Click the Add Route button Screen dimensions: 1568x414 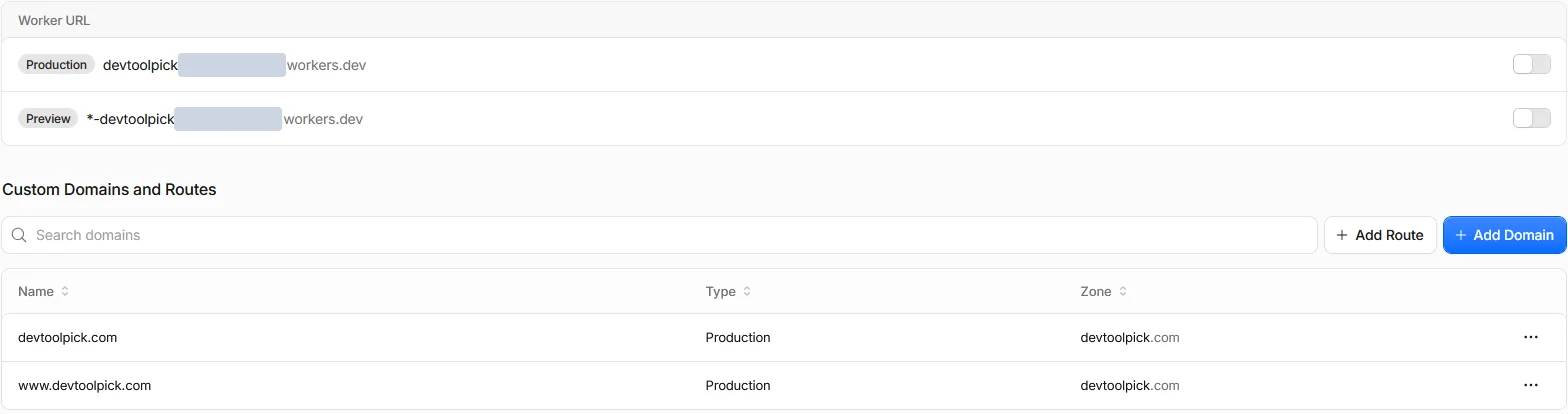(1380, 235)
